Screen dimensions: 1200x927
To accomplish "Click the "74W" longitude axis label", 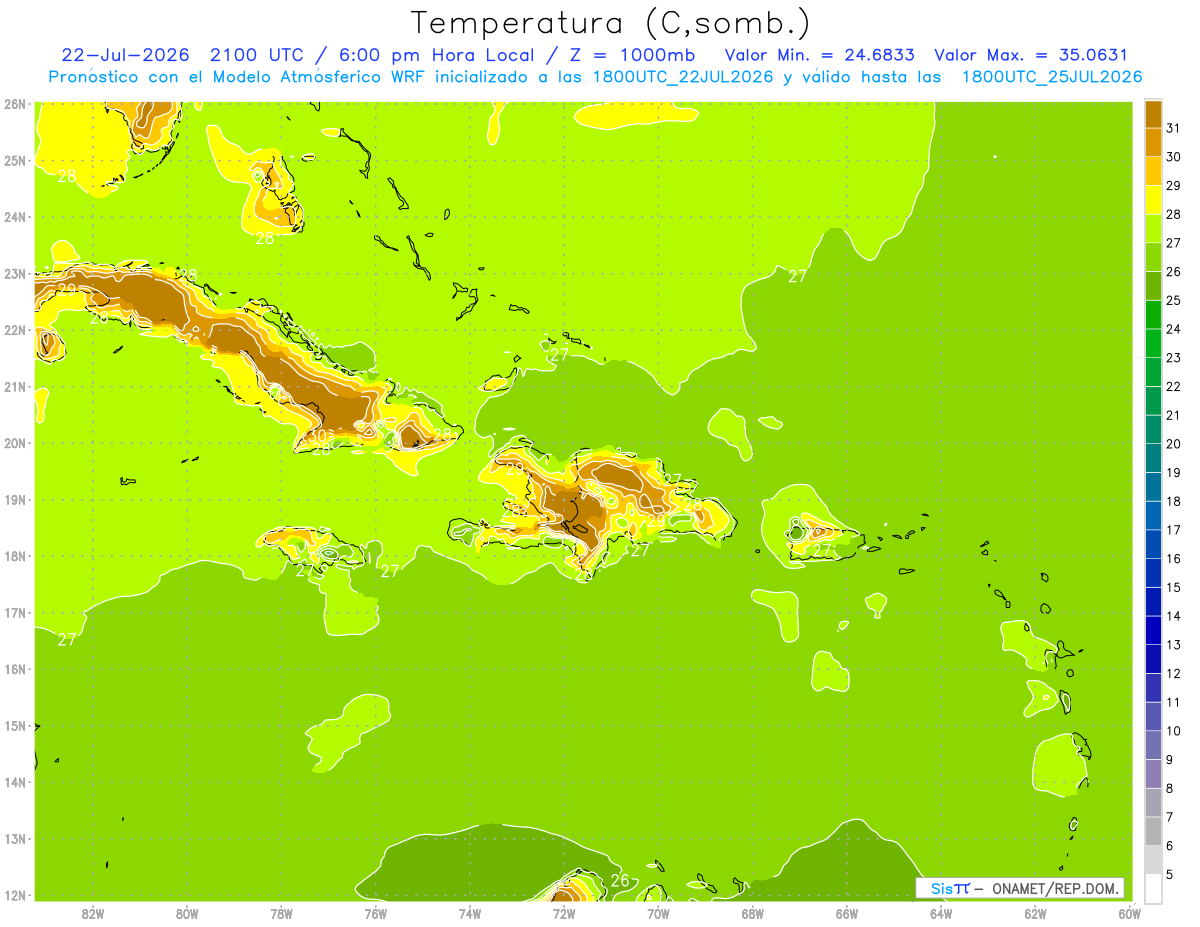I will coord(470,913).
